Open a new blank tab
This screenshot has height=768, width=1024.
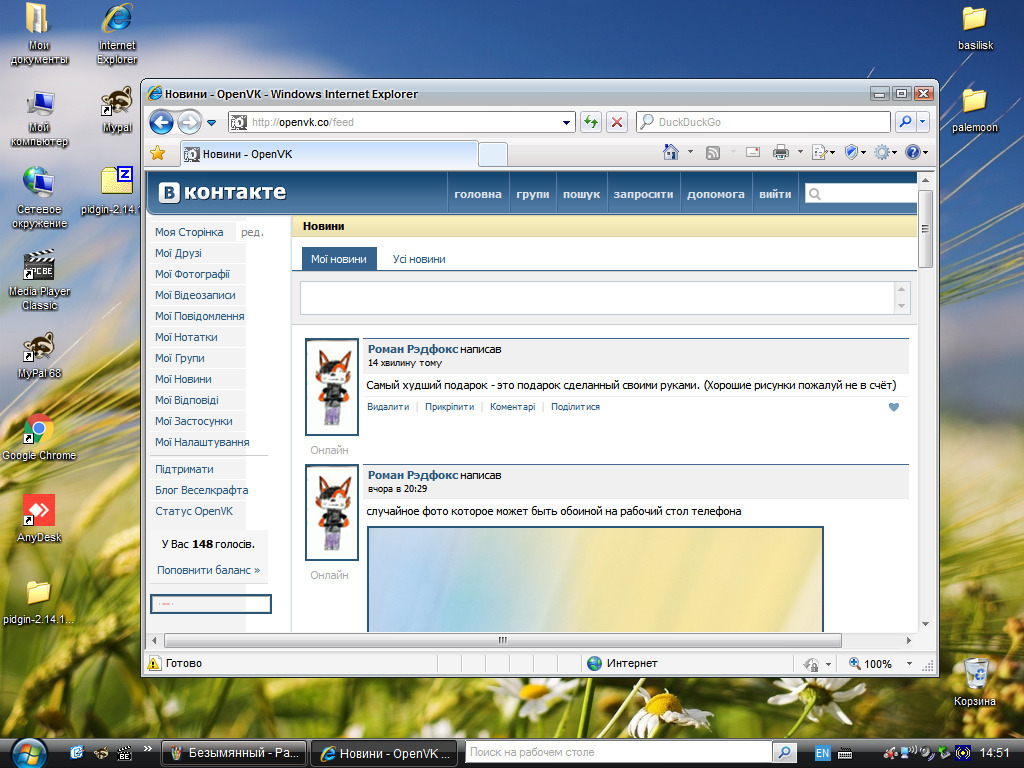(x=493, y=155)
